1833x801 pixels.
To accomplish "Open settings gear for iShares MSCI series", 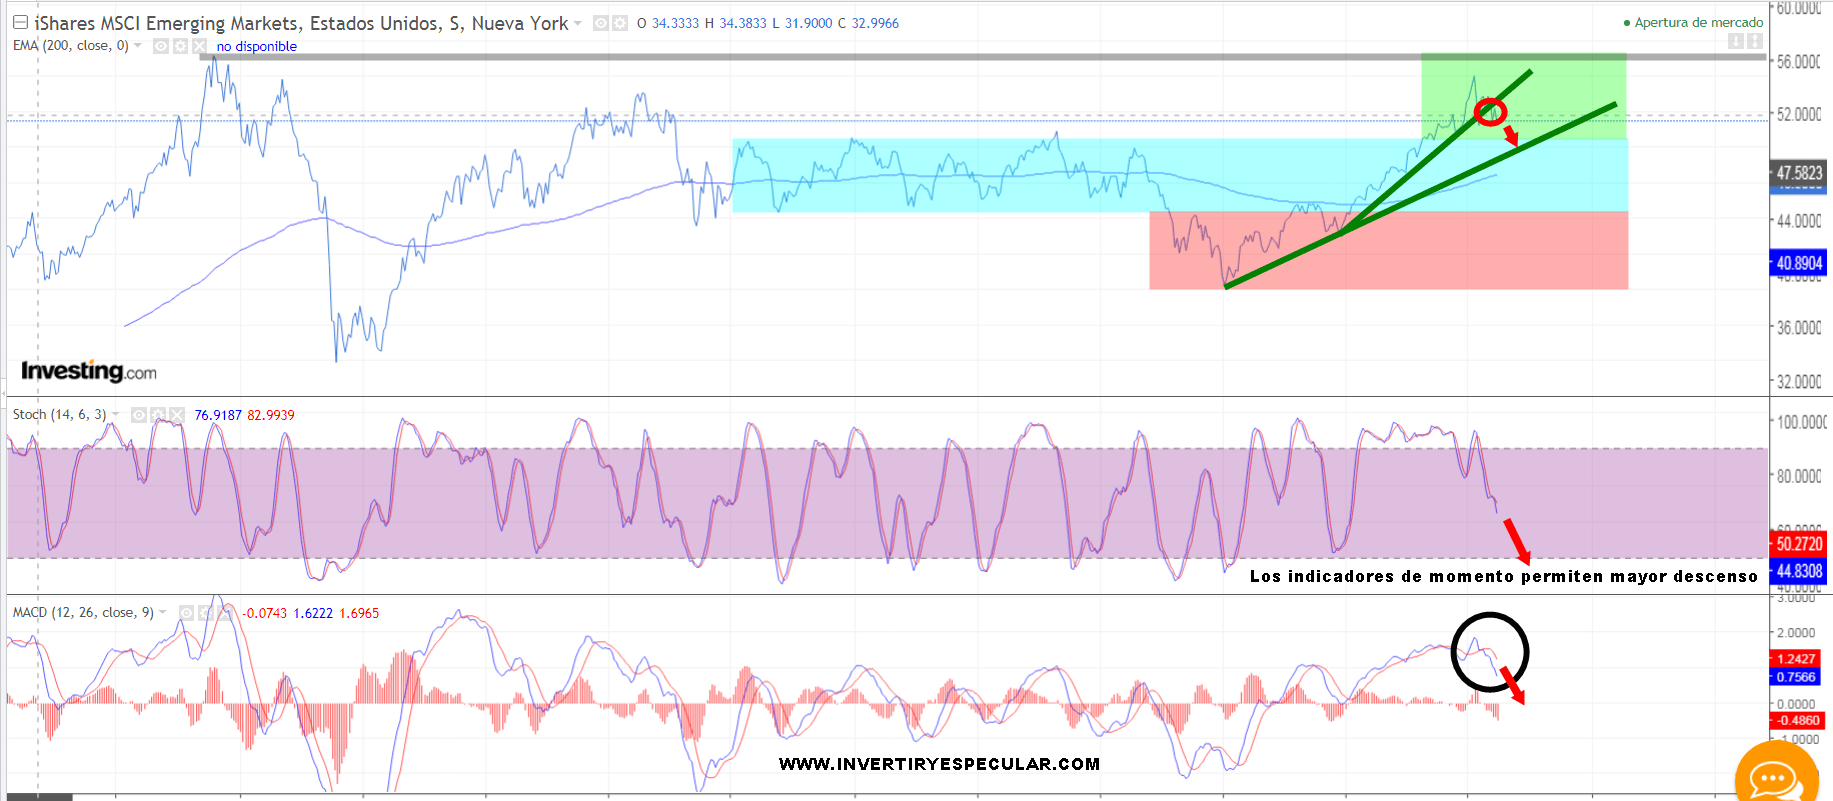I will tap(620, 23).
